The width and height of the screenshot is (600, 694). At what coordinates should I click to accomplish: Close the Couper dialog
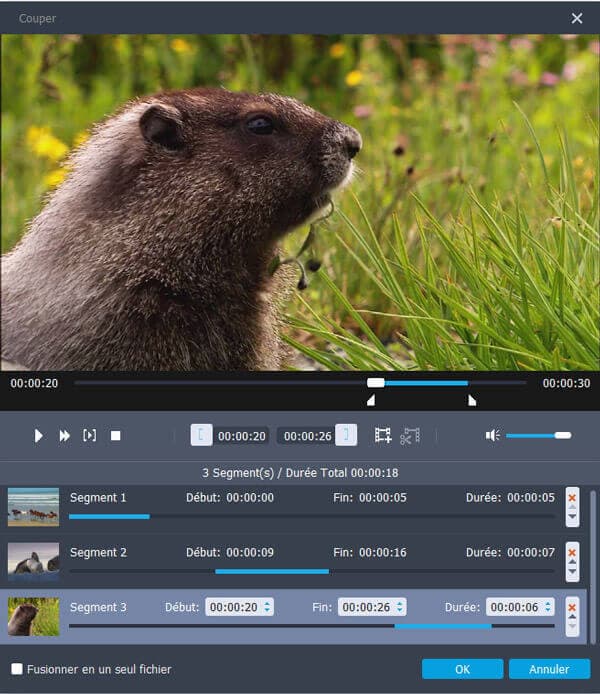point(577,18)
